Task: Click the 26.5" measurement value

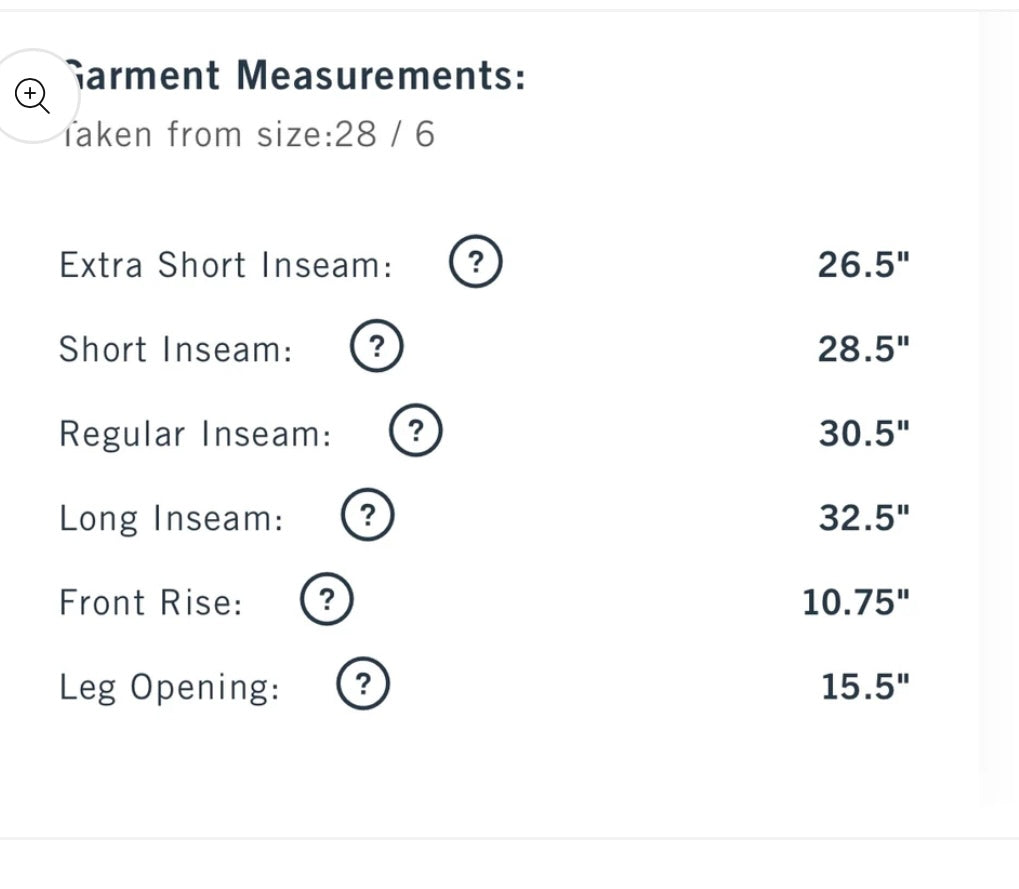Action: [x=864, y=265]
